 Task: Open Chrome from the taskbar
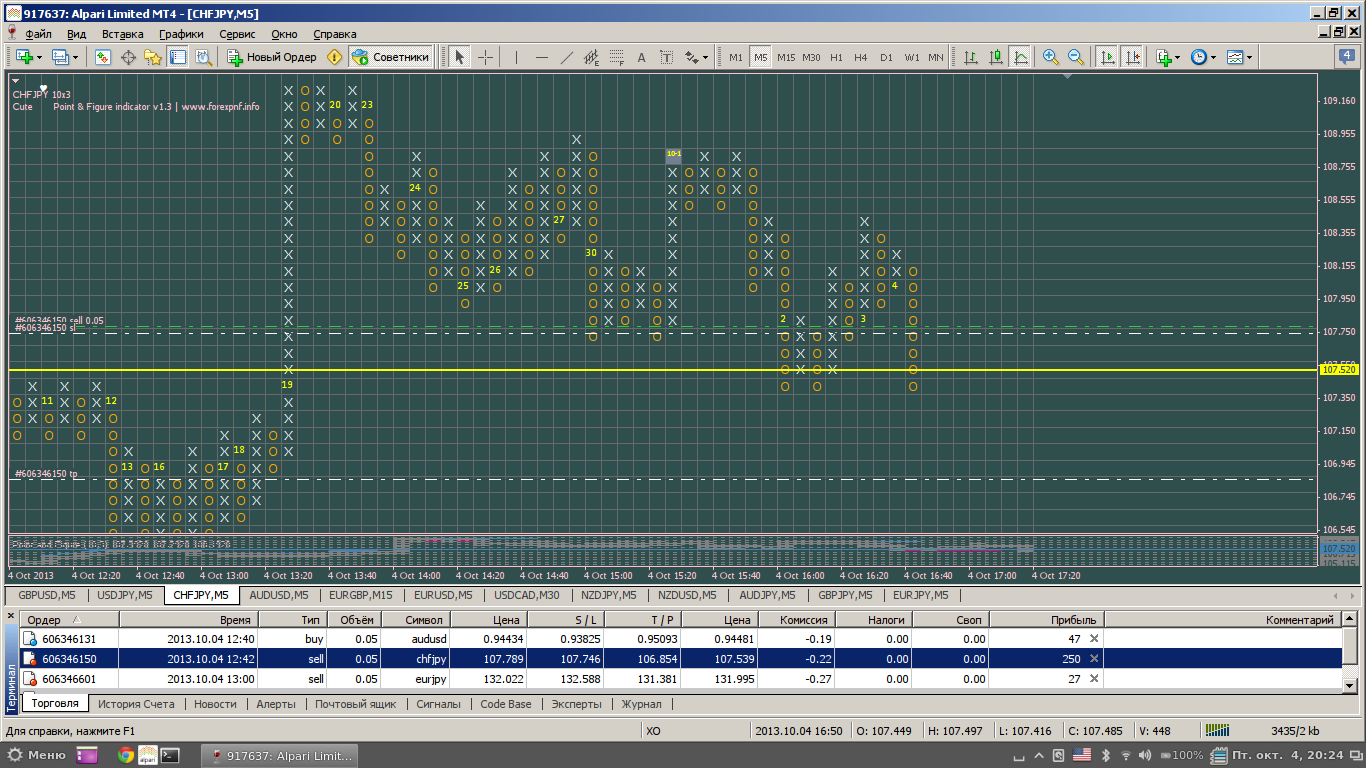tap(125, 755)
